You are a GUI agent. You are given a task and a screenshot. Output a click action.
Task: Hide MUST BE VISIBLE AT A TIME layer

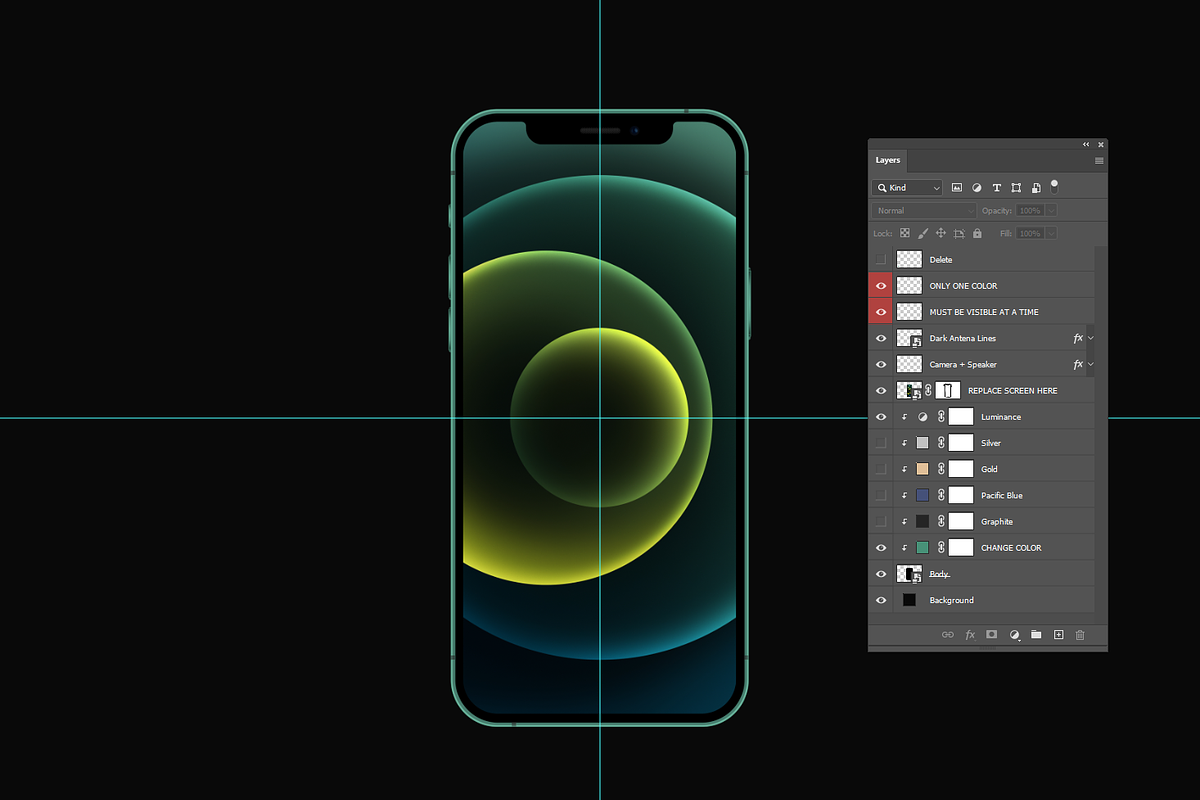[x=881, y=312]
